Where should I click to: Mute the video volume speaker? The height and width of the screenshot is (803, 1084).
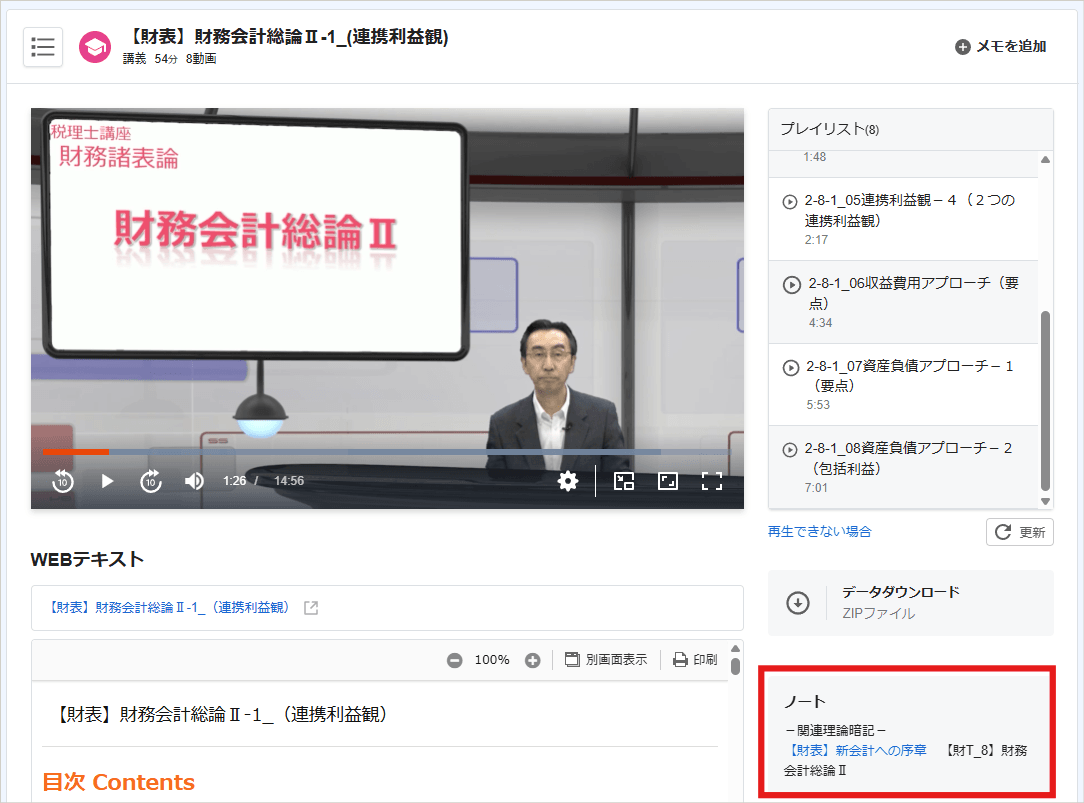(x=194, y=481)
